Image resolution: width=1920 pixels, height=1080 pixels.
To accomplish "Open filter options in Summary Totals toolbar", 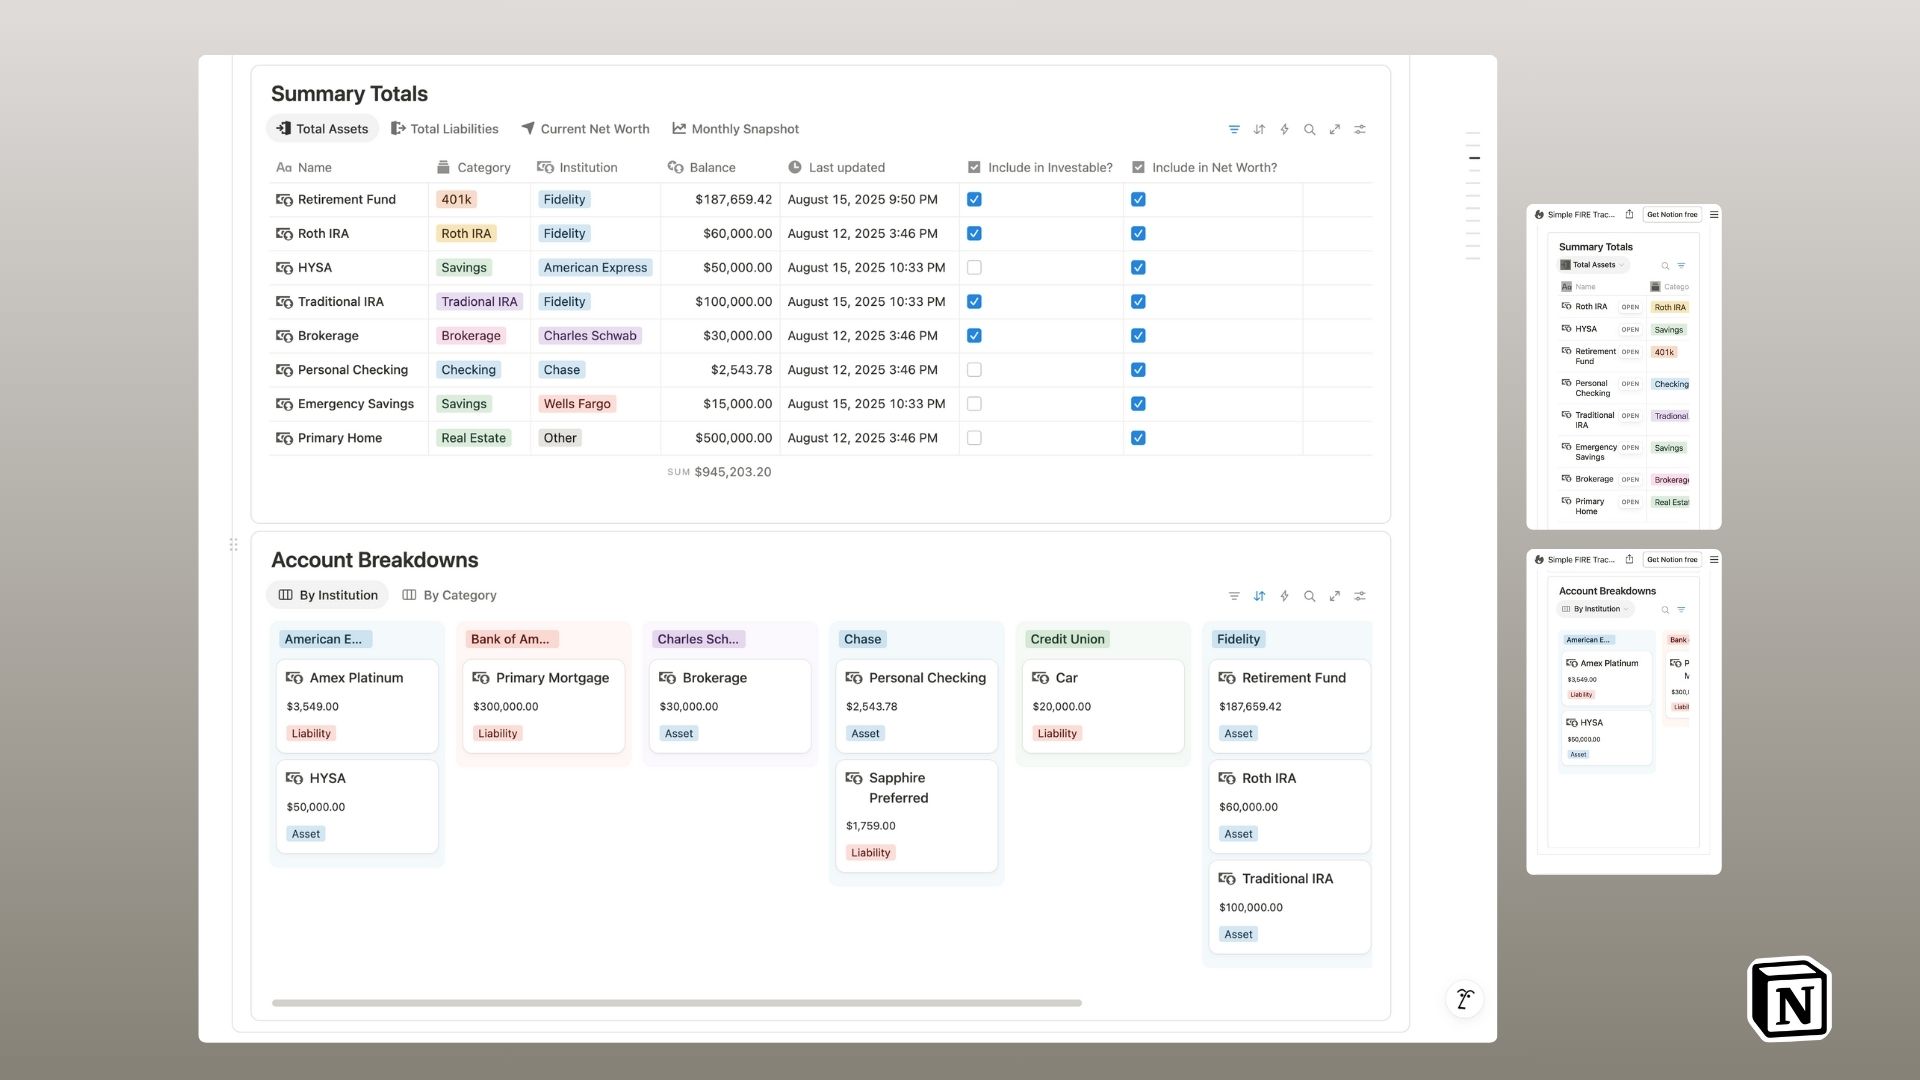I will [1234, 129].
